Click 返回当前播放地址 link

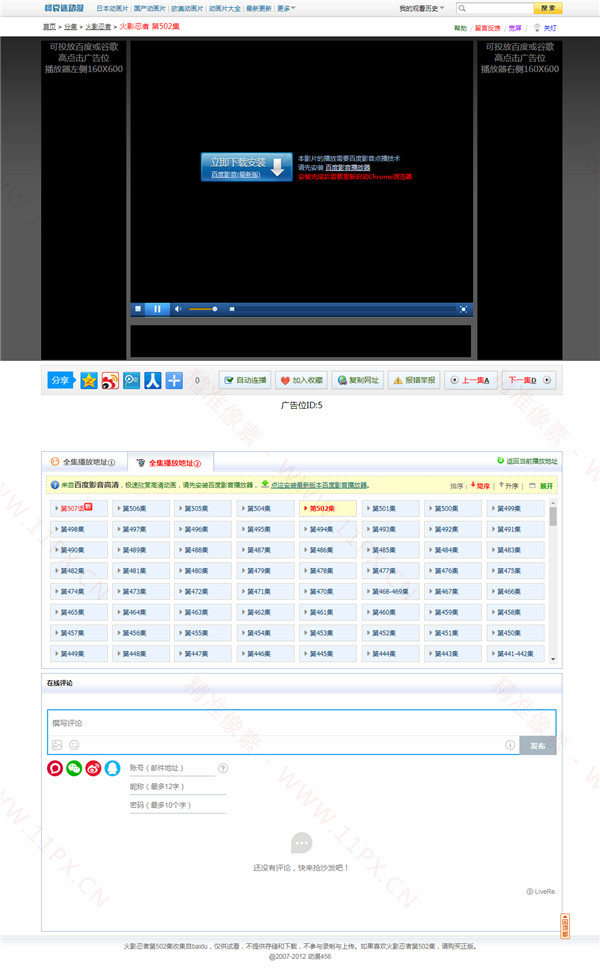tap(527, 461)
